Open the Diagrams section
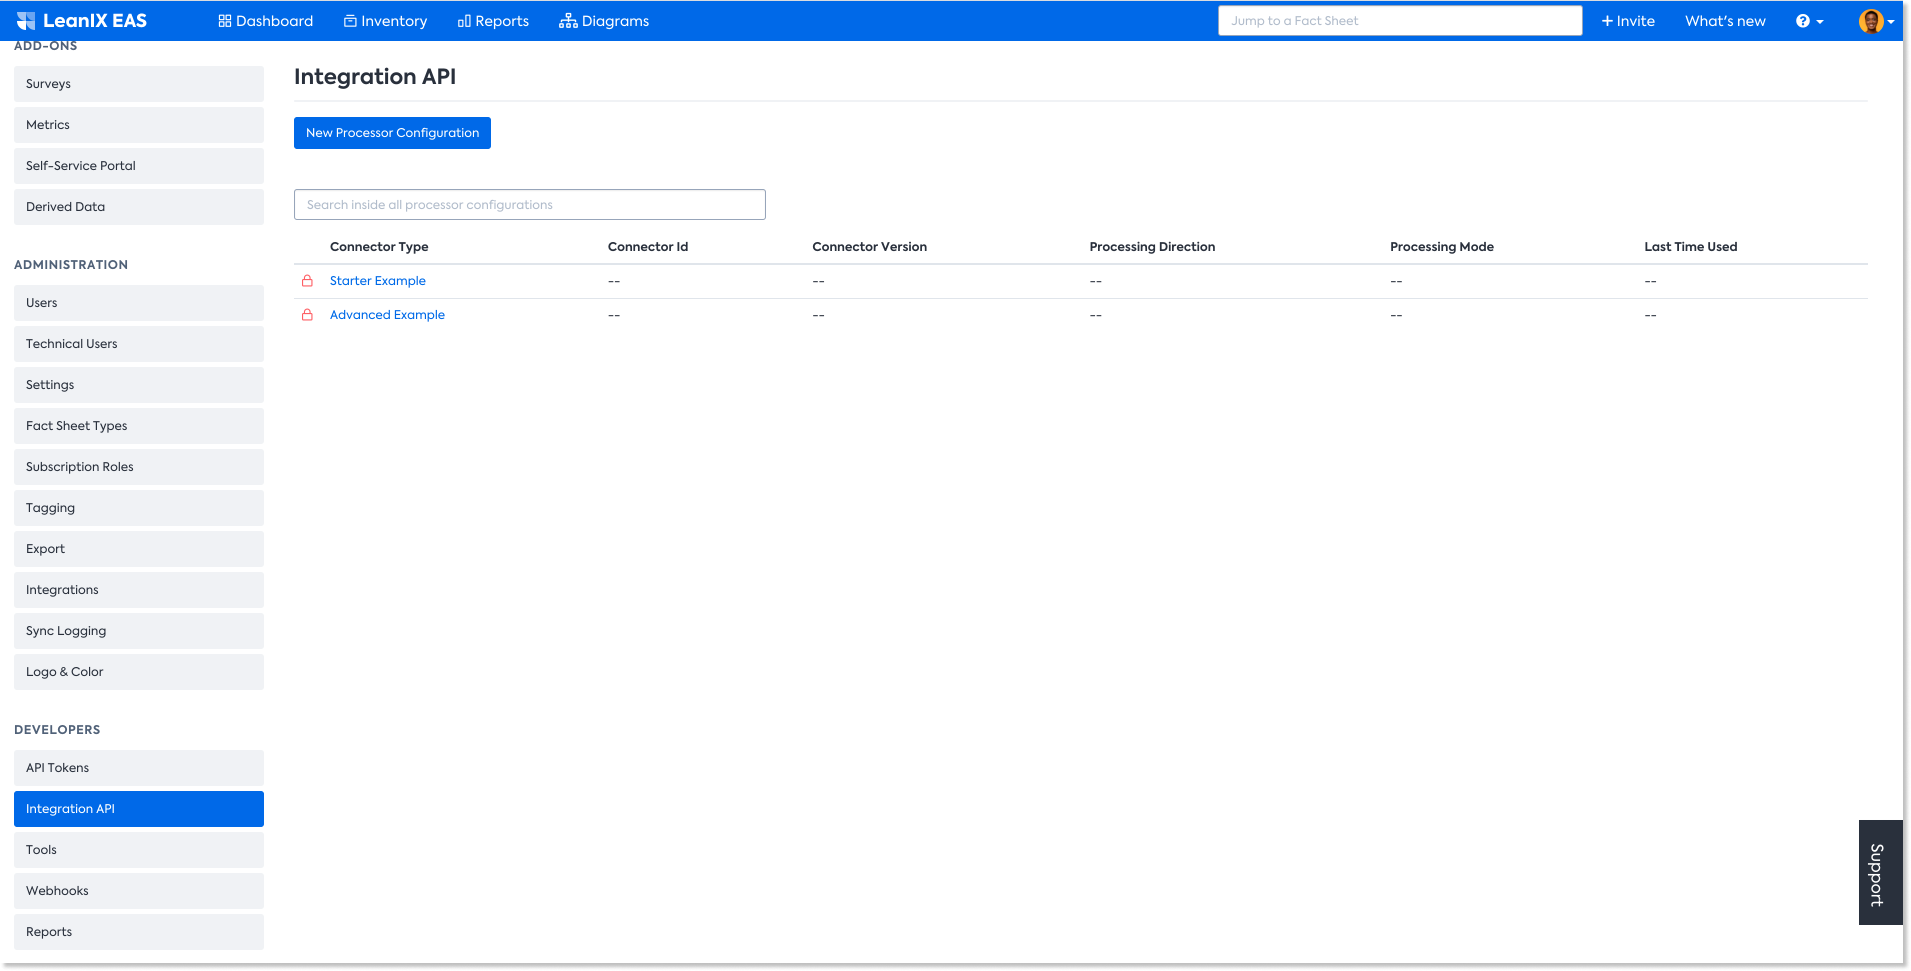 coord(604,21)
